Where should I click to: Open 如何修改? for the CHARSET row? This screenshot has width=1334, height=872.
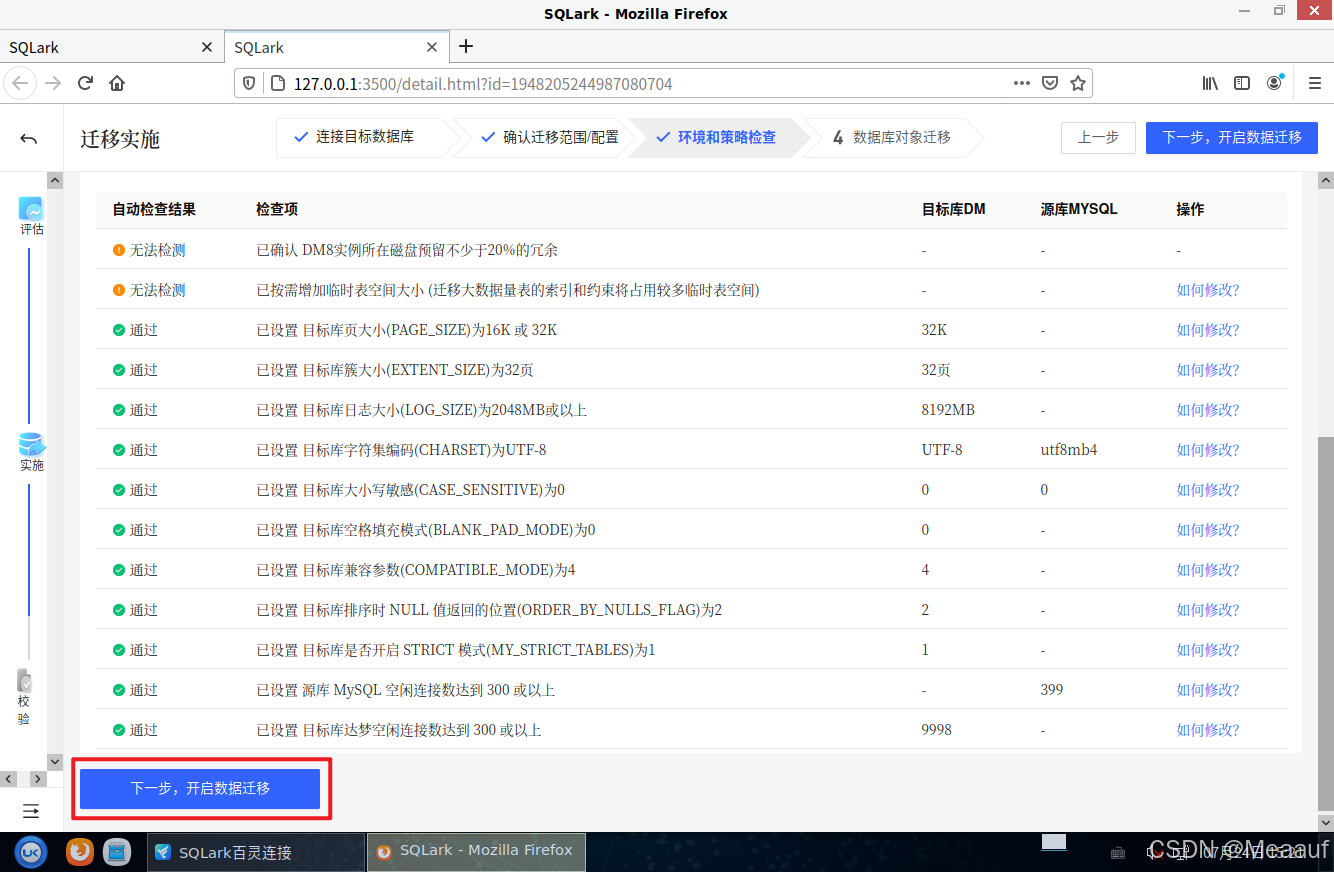pyautogui.click(x=1208, y=450)
